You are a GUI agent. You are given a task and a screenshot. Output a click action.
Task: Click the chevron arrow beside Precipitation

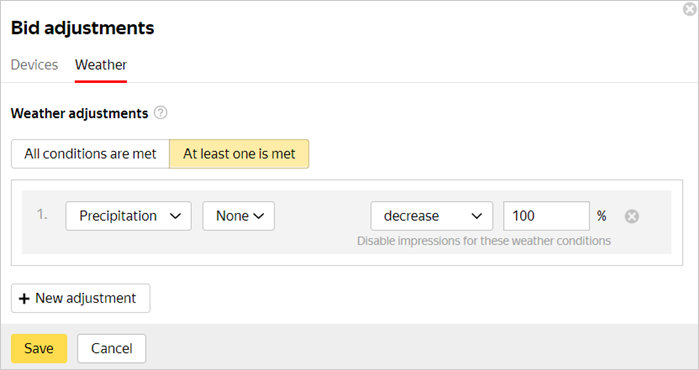[x=176, y=216]
